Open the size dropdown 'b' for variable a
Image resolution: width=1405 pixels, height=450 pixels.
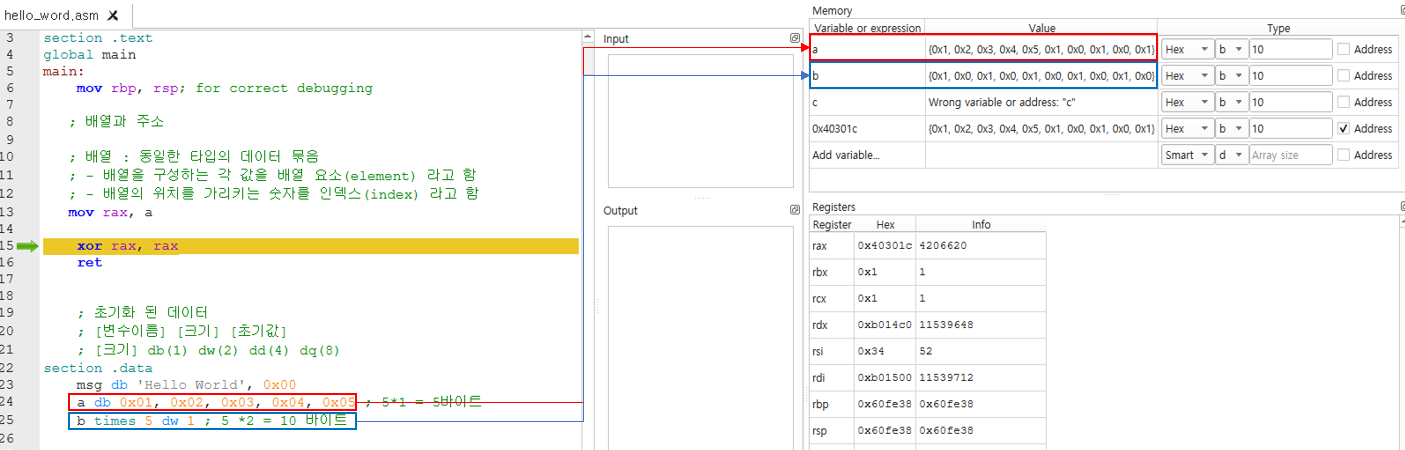point(1231,49)
